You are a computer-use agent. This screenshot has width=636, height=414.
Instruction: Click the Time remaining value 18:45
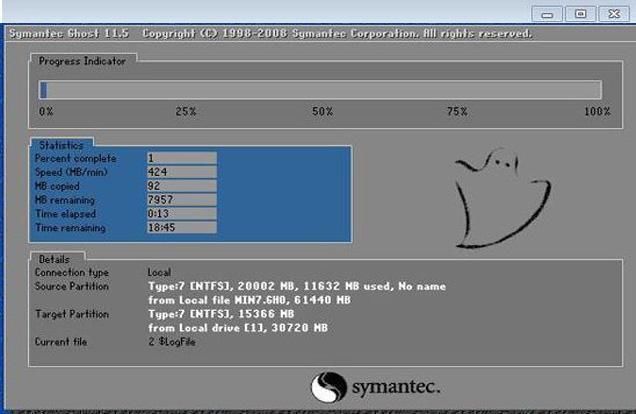[x=182, y=227]
